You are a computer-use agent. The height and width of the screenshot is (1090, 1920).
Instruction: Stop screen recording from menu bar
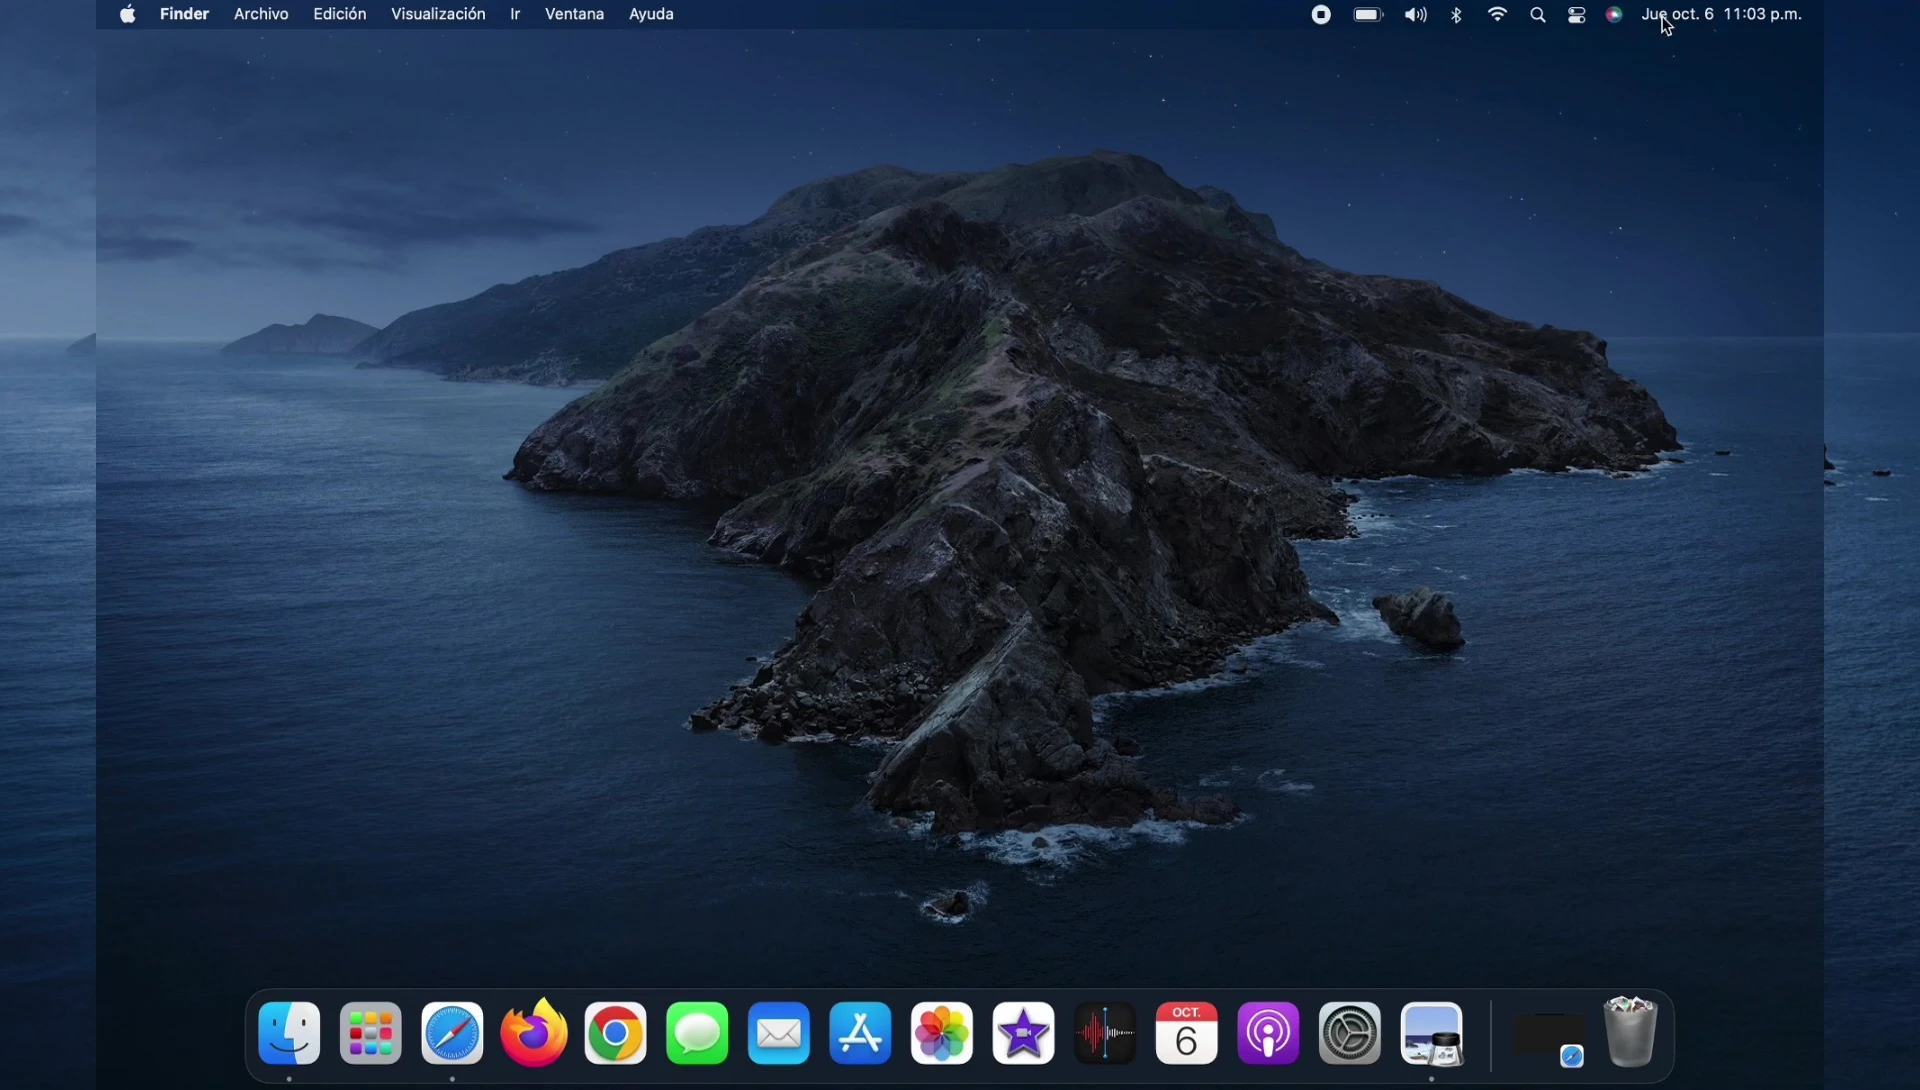[1322, 15]
